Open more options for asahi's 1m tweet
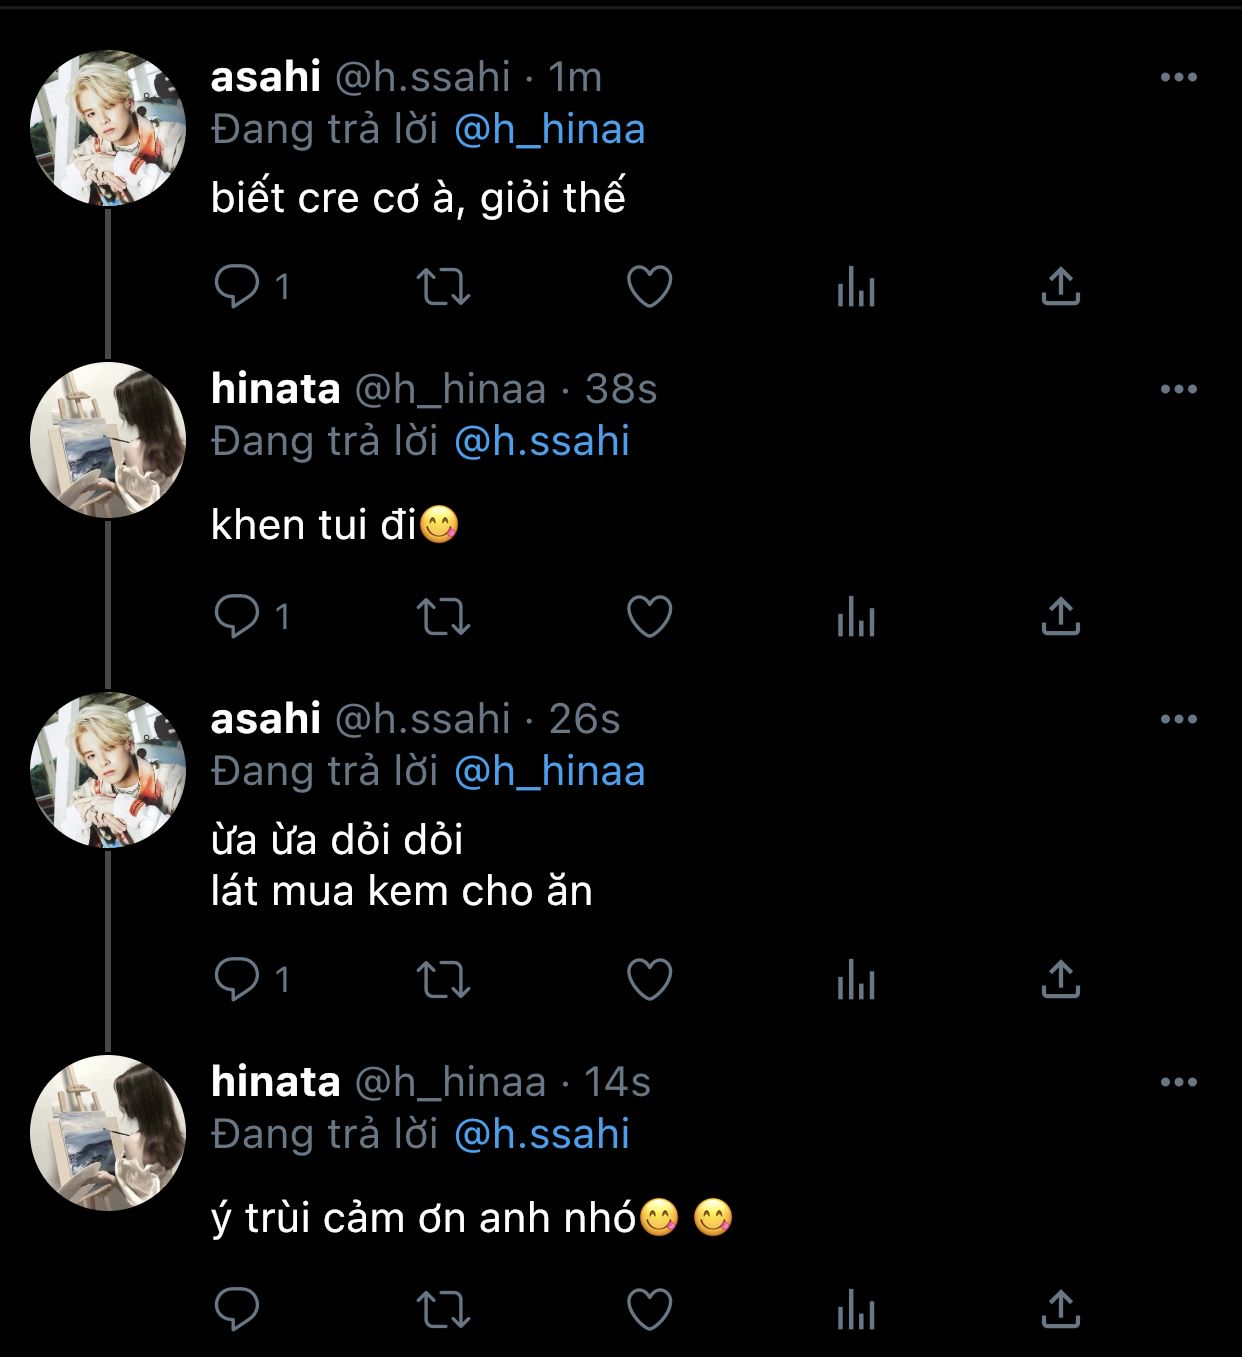1242x1357 pixels. (x=1178, y=77)
